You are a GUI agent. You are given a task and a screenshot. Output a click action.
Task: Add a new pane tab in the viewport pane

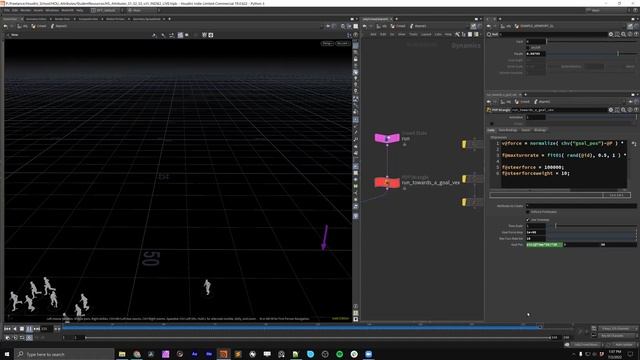point(169,19)
